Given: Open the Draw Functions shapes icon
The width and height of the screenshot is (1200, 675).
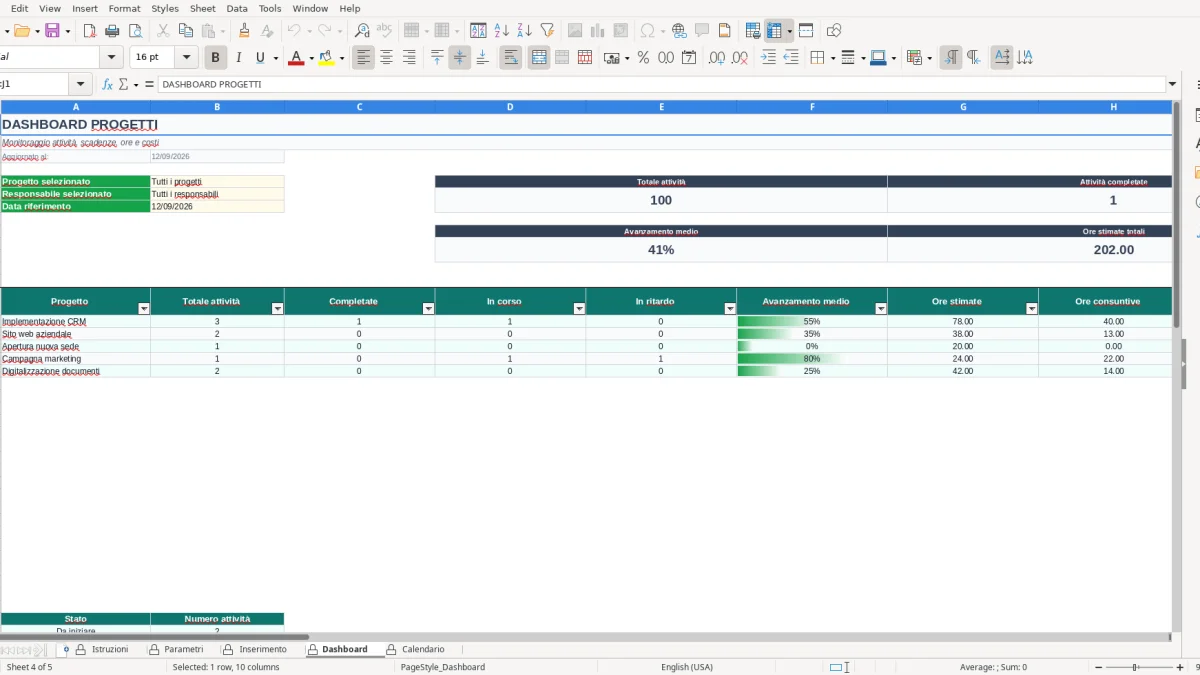Looking at the screenshot, I should pyautogui.click(x=834, y=31).
